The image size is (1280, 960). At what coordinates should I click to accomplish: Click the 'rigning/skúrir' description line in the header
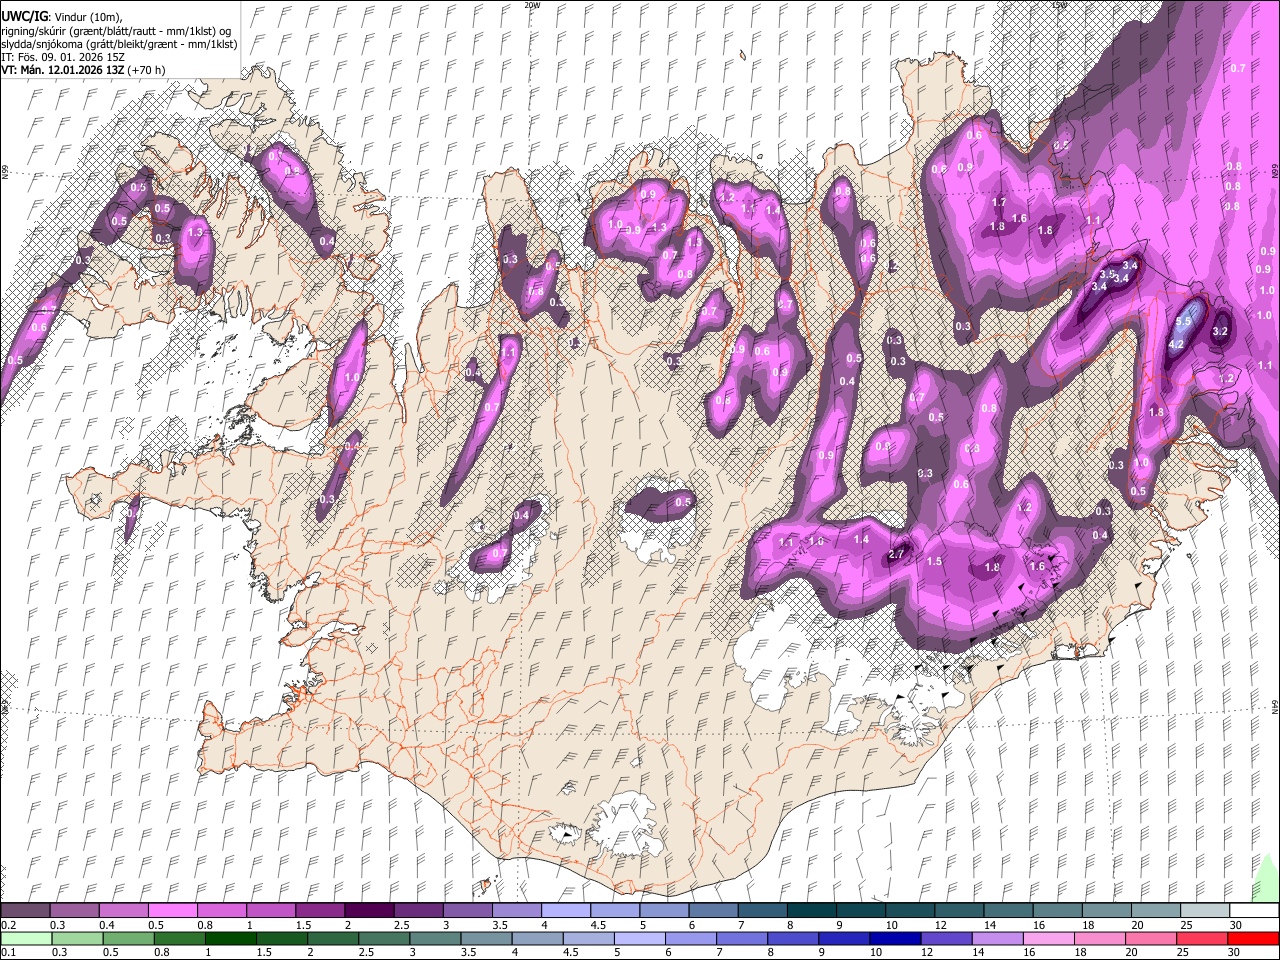point(116,31)
